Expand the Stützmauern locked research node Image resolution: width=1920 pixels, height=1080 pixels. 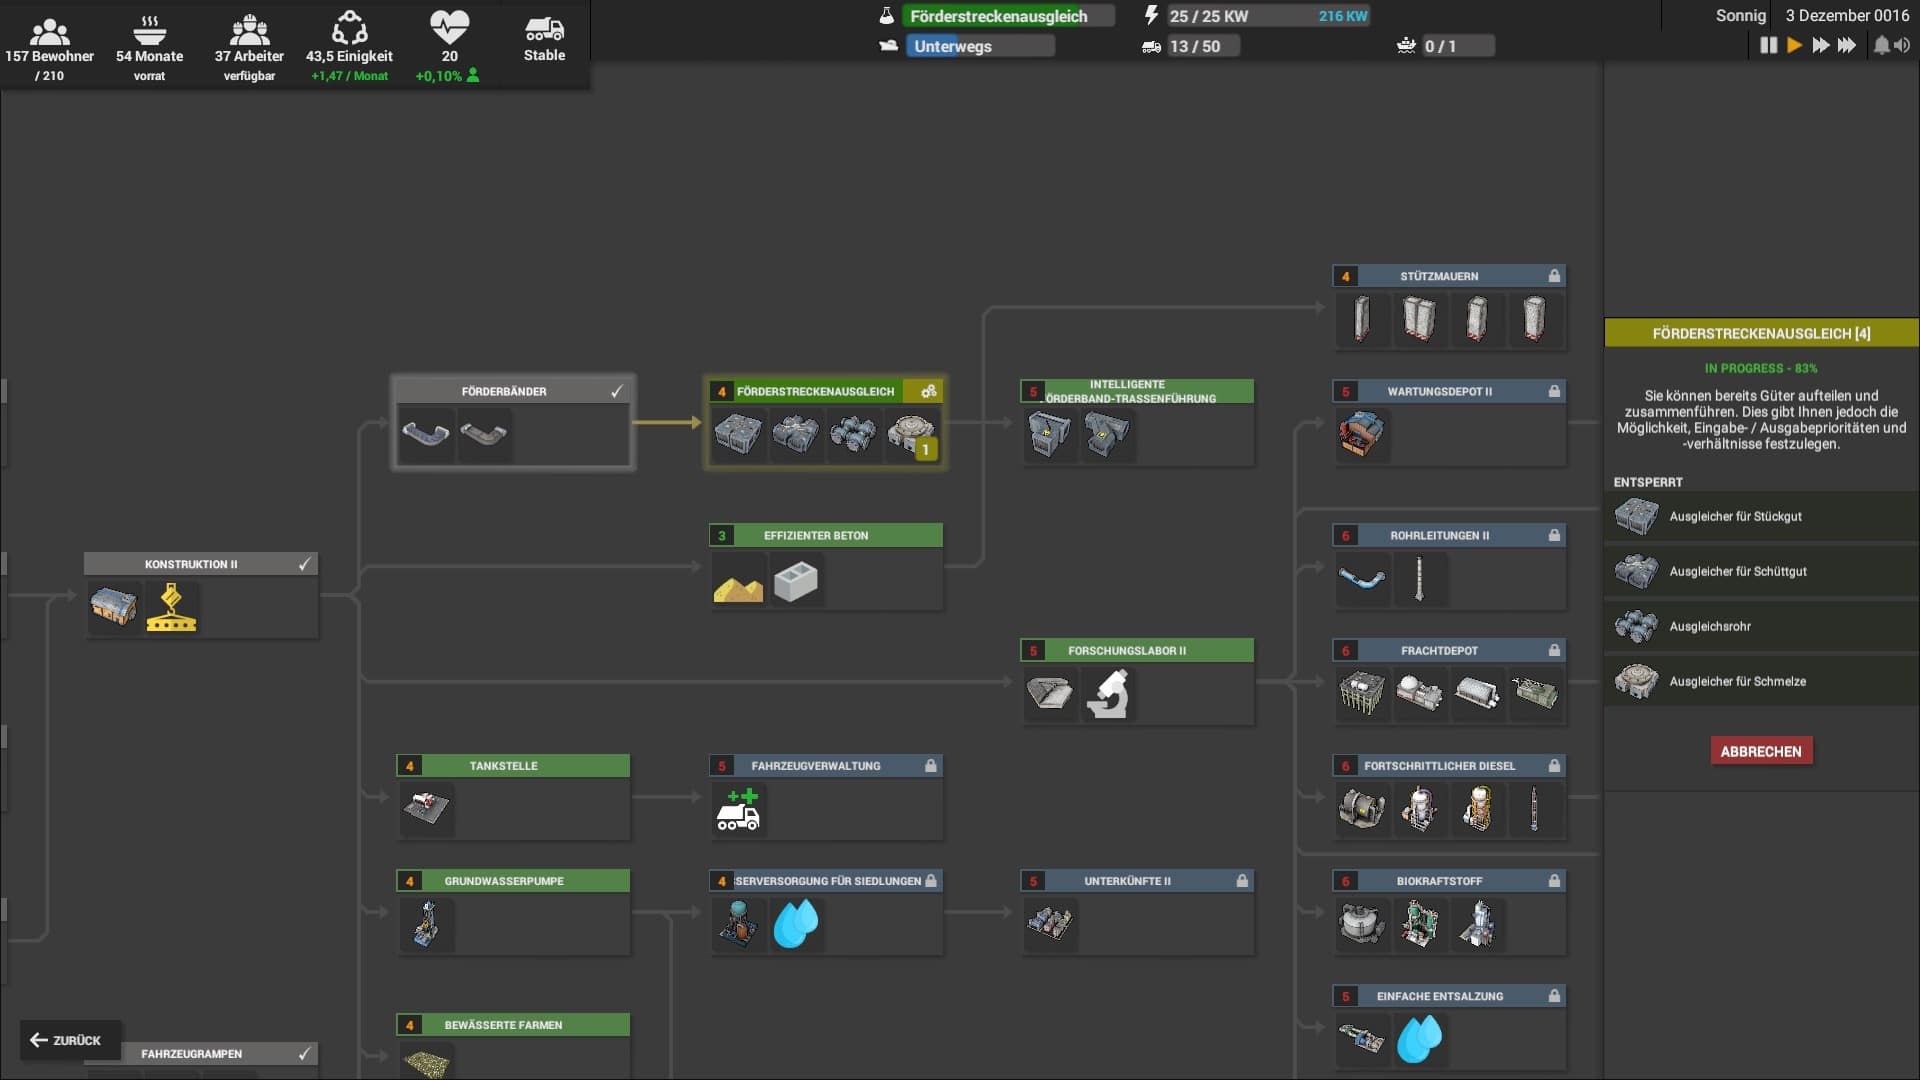point(1447,276)
